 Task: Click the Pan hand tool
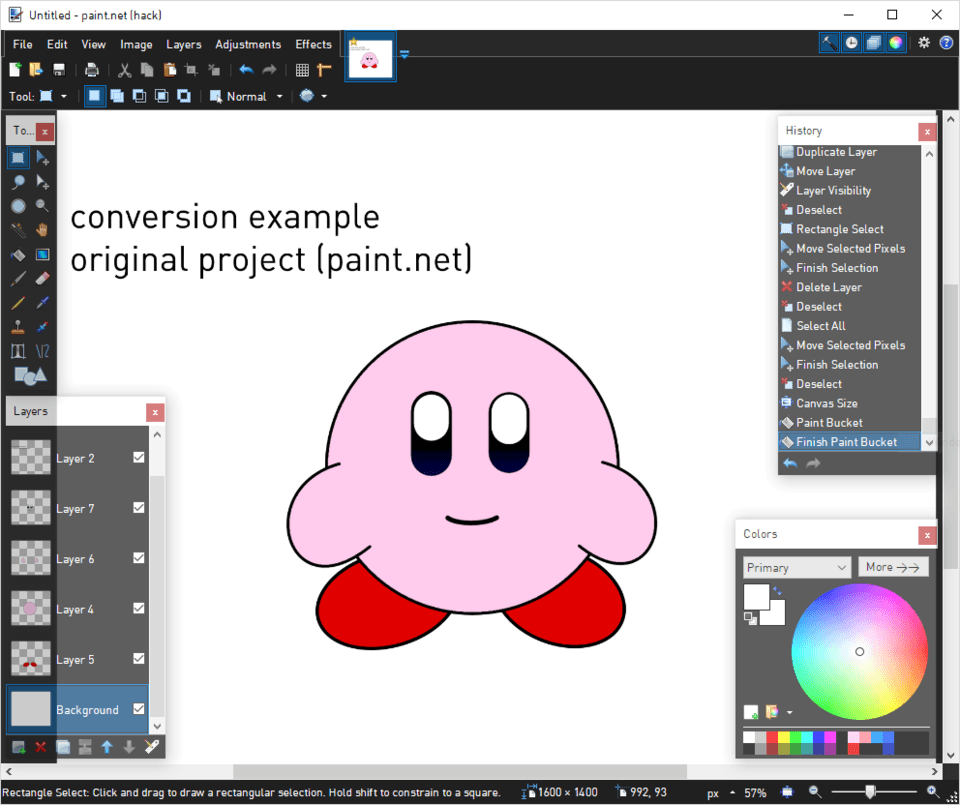click(42, 230)
